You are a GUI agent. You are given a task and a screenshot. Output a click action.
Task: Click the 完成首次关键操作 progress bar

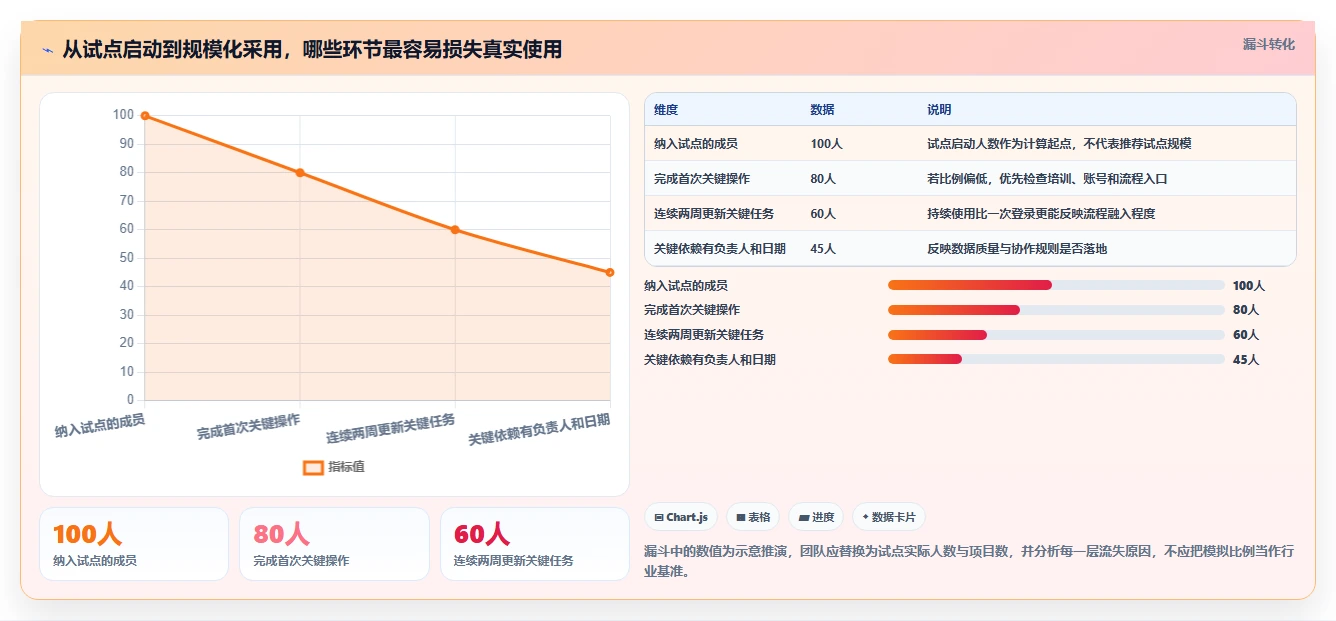point(1056,310)
